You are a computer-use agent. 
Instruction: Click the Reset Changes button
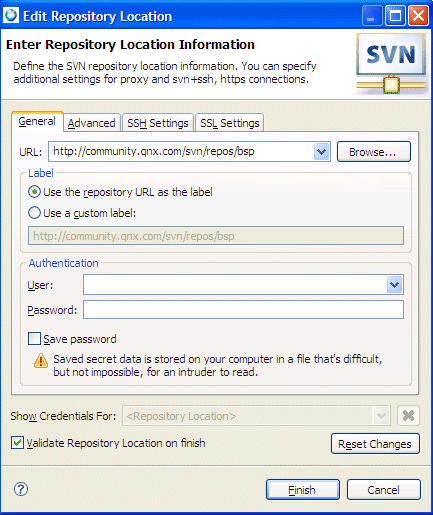pos(375,444)
